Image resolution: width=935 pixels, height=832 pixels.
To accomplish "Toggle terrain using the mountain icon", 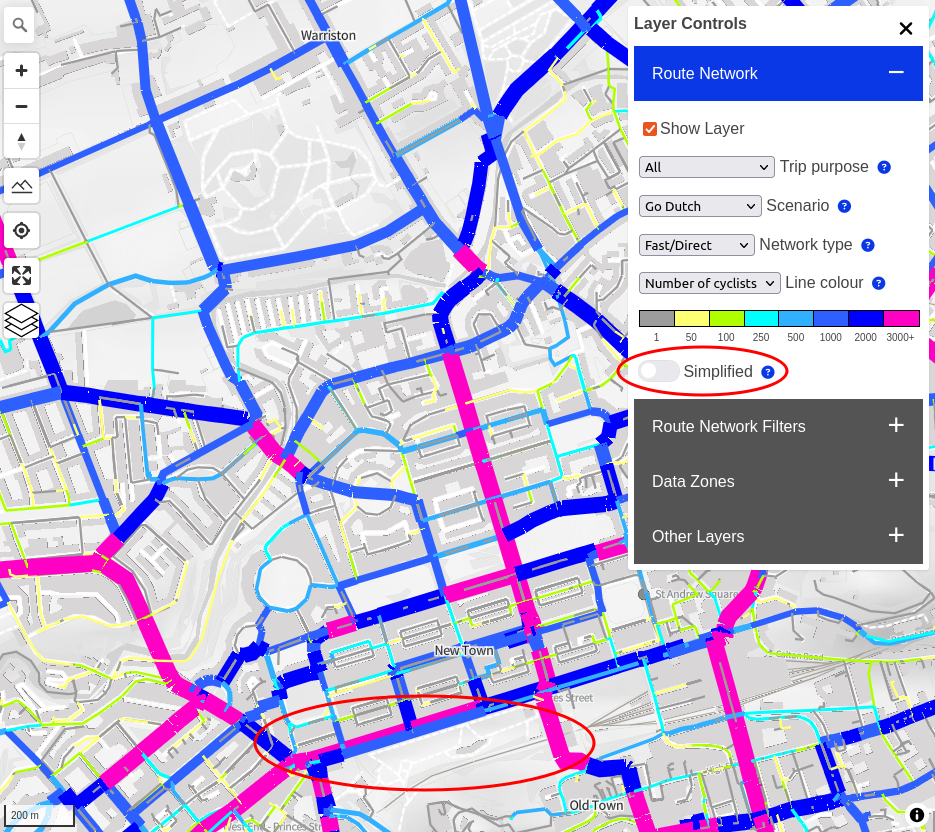I will click(21, 186).
